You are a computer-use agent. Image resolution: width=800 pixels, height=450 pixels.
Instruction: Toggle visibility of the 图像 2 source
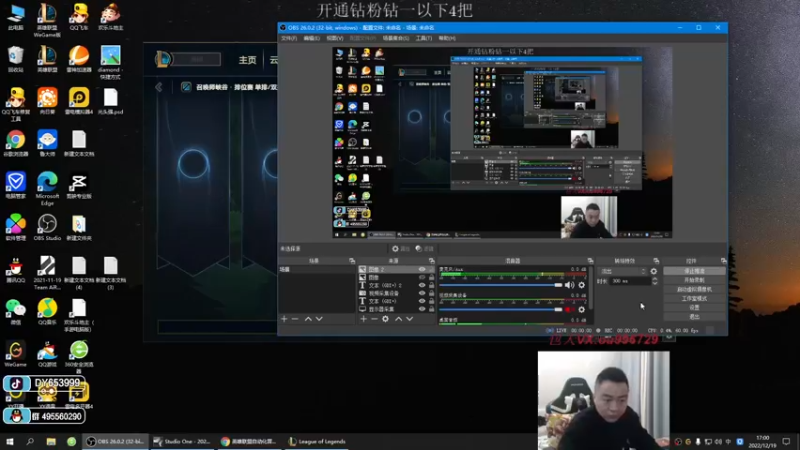click(x=422, y=269)
